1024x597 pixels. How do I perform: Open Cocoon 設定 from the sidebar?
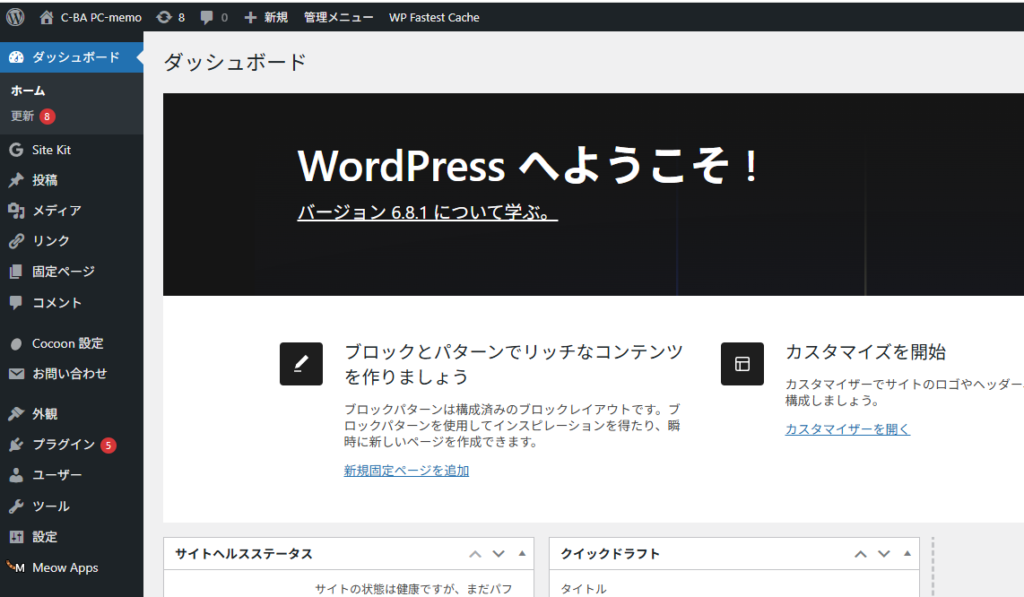67,343
